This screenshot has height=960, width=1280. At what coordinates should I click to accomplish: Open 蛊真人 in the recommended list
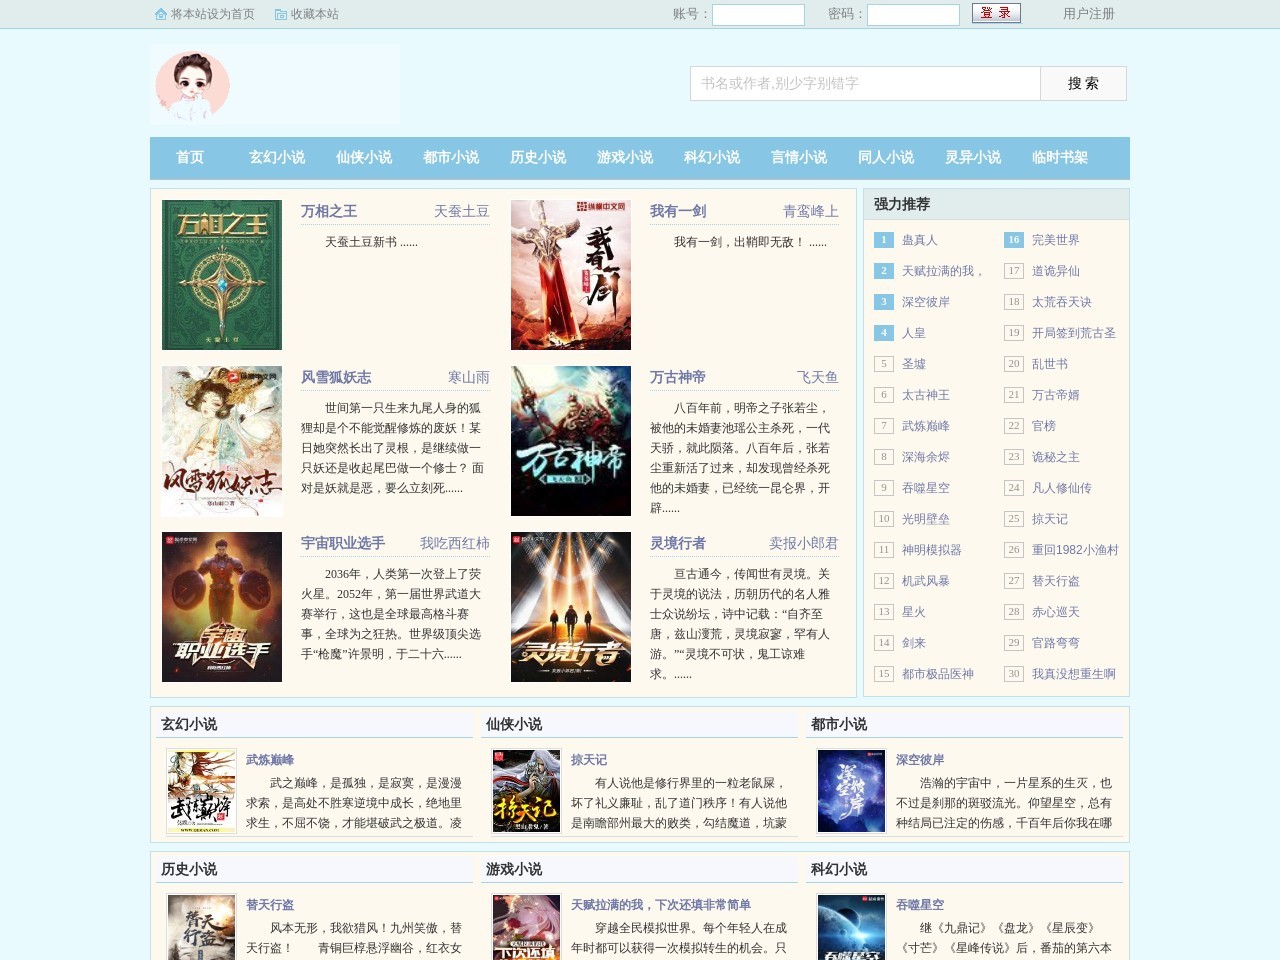tap(919, 240)
